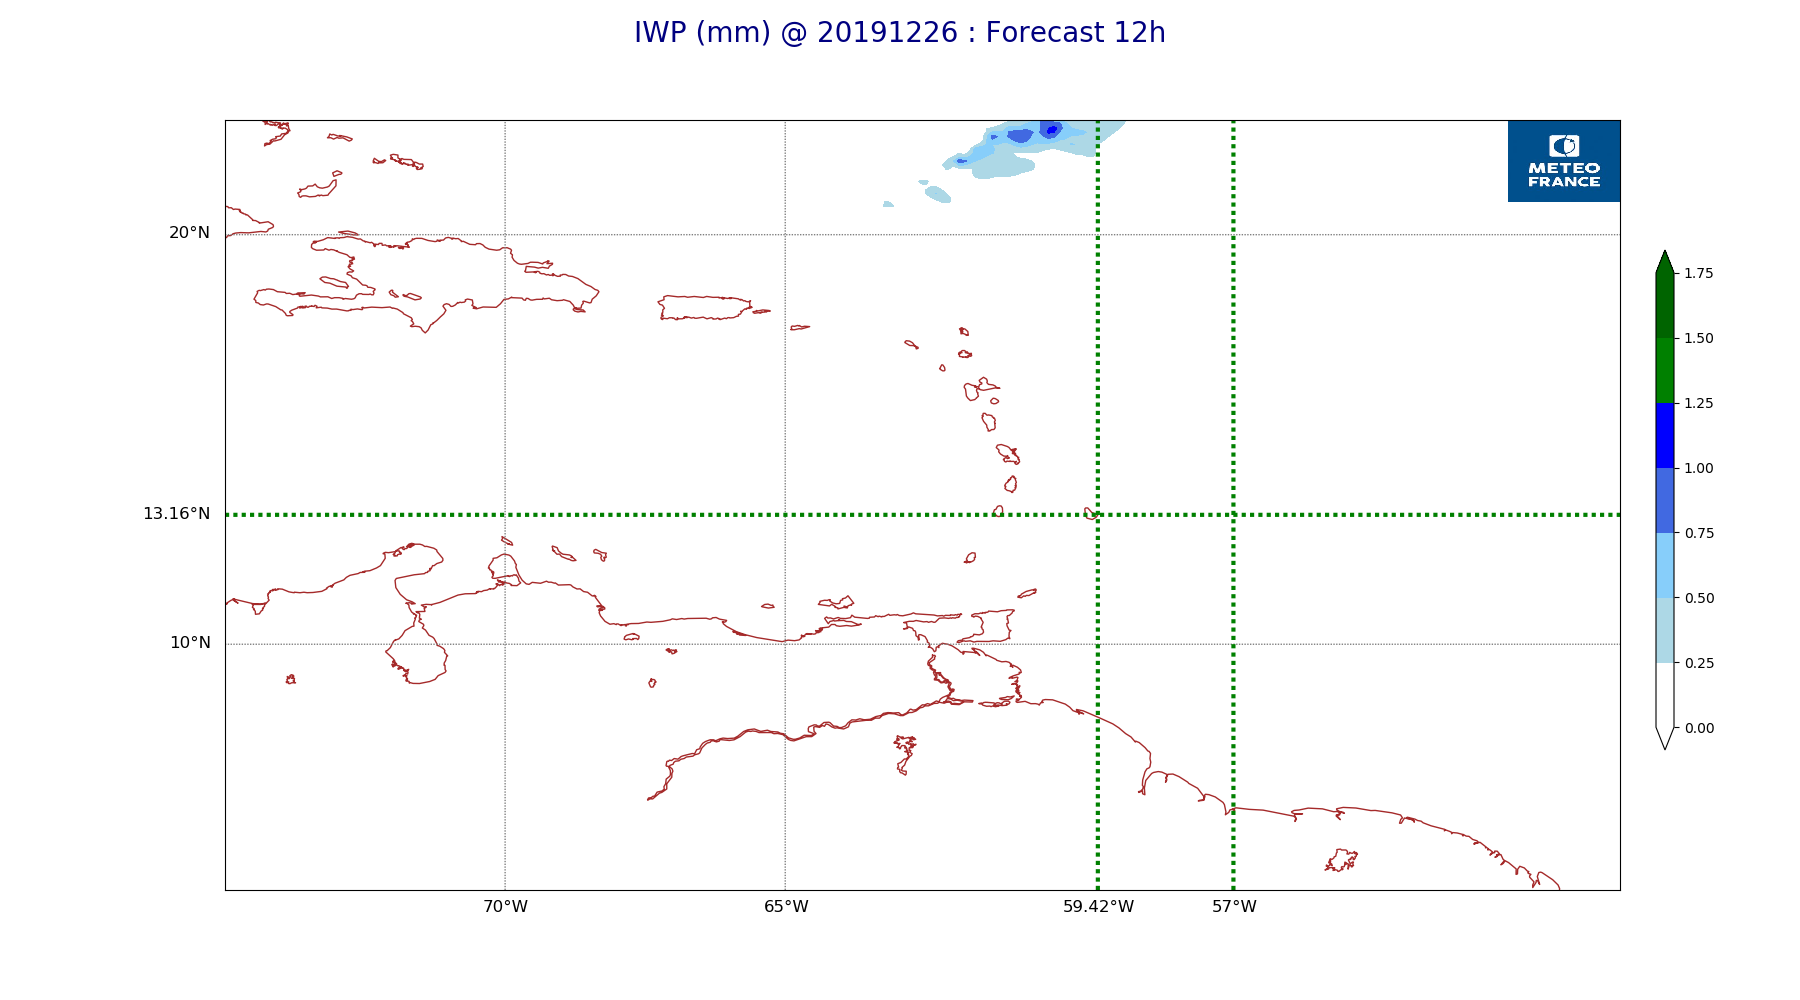This screenshot has height=1000, width=1800.
Task: Click the 57°W longitude label
Action: [1234, 907]
